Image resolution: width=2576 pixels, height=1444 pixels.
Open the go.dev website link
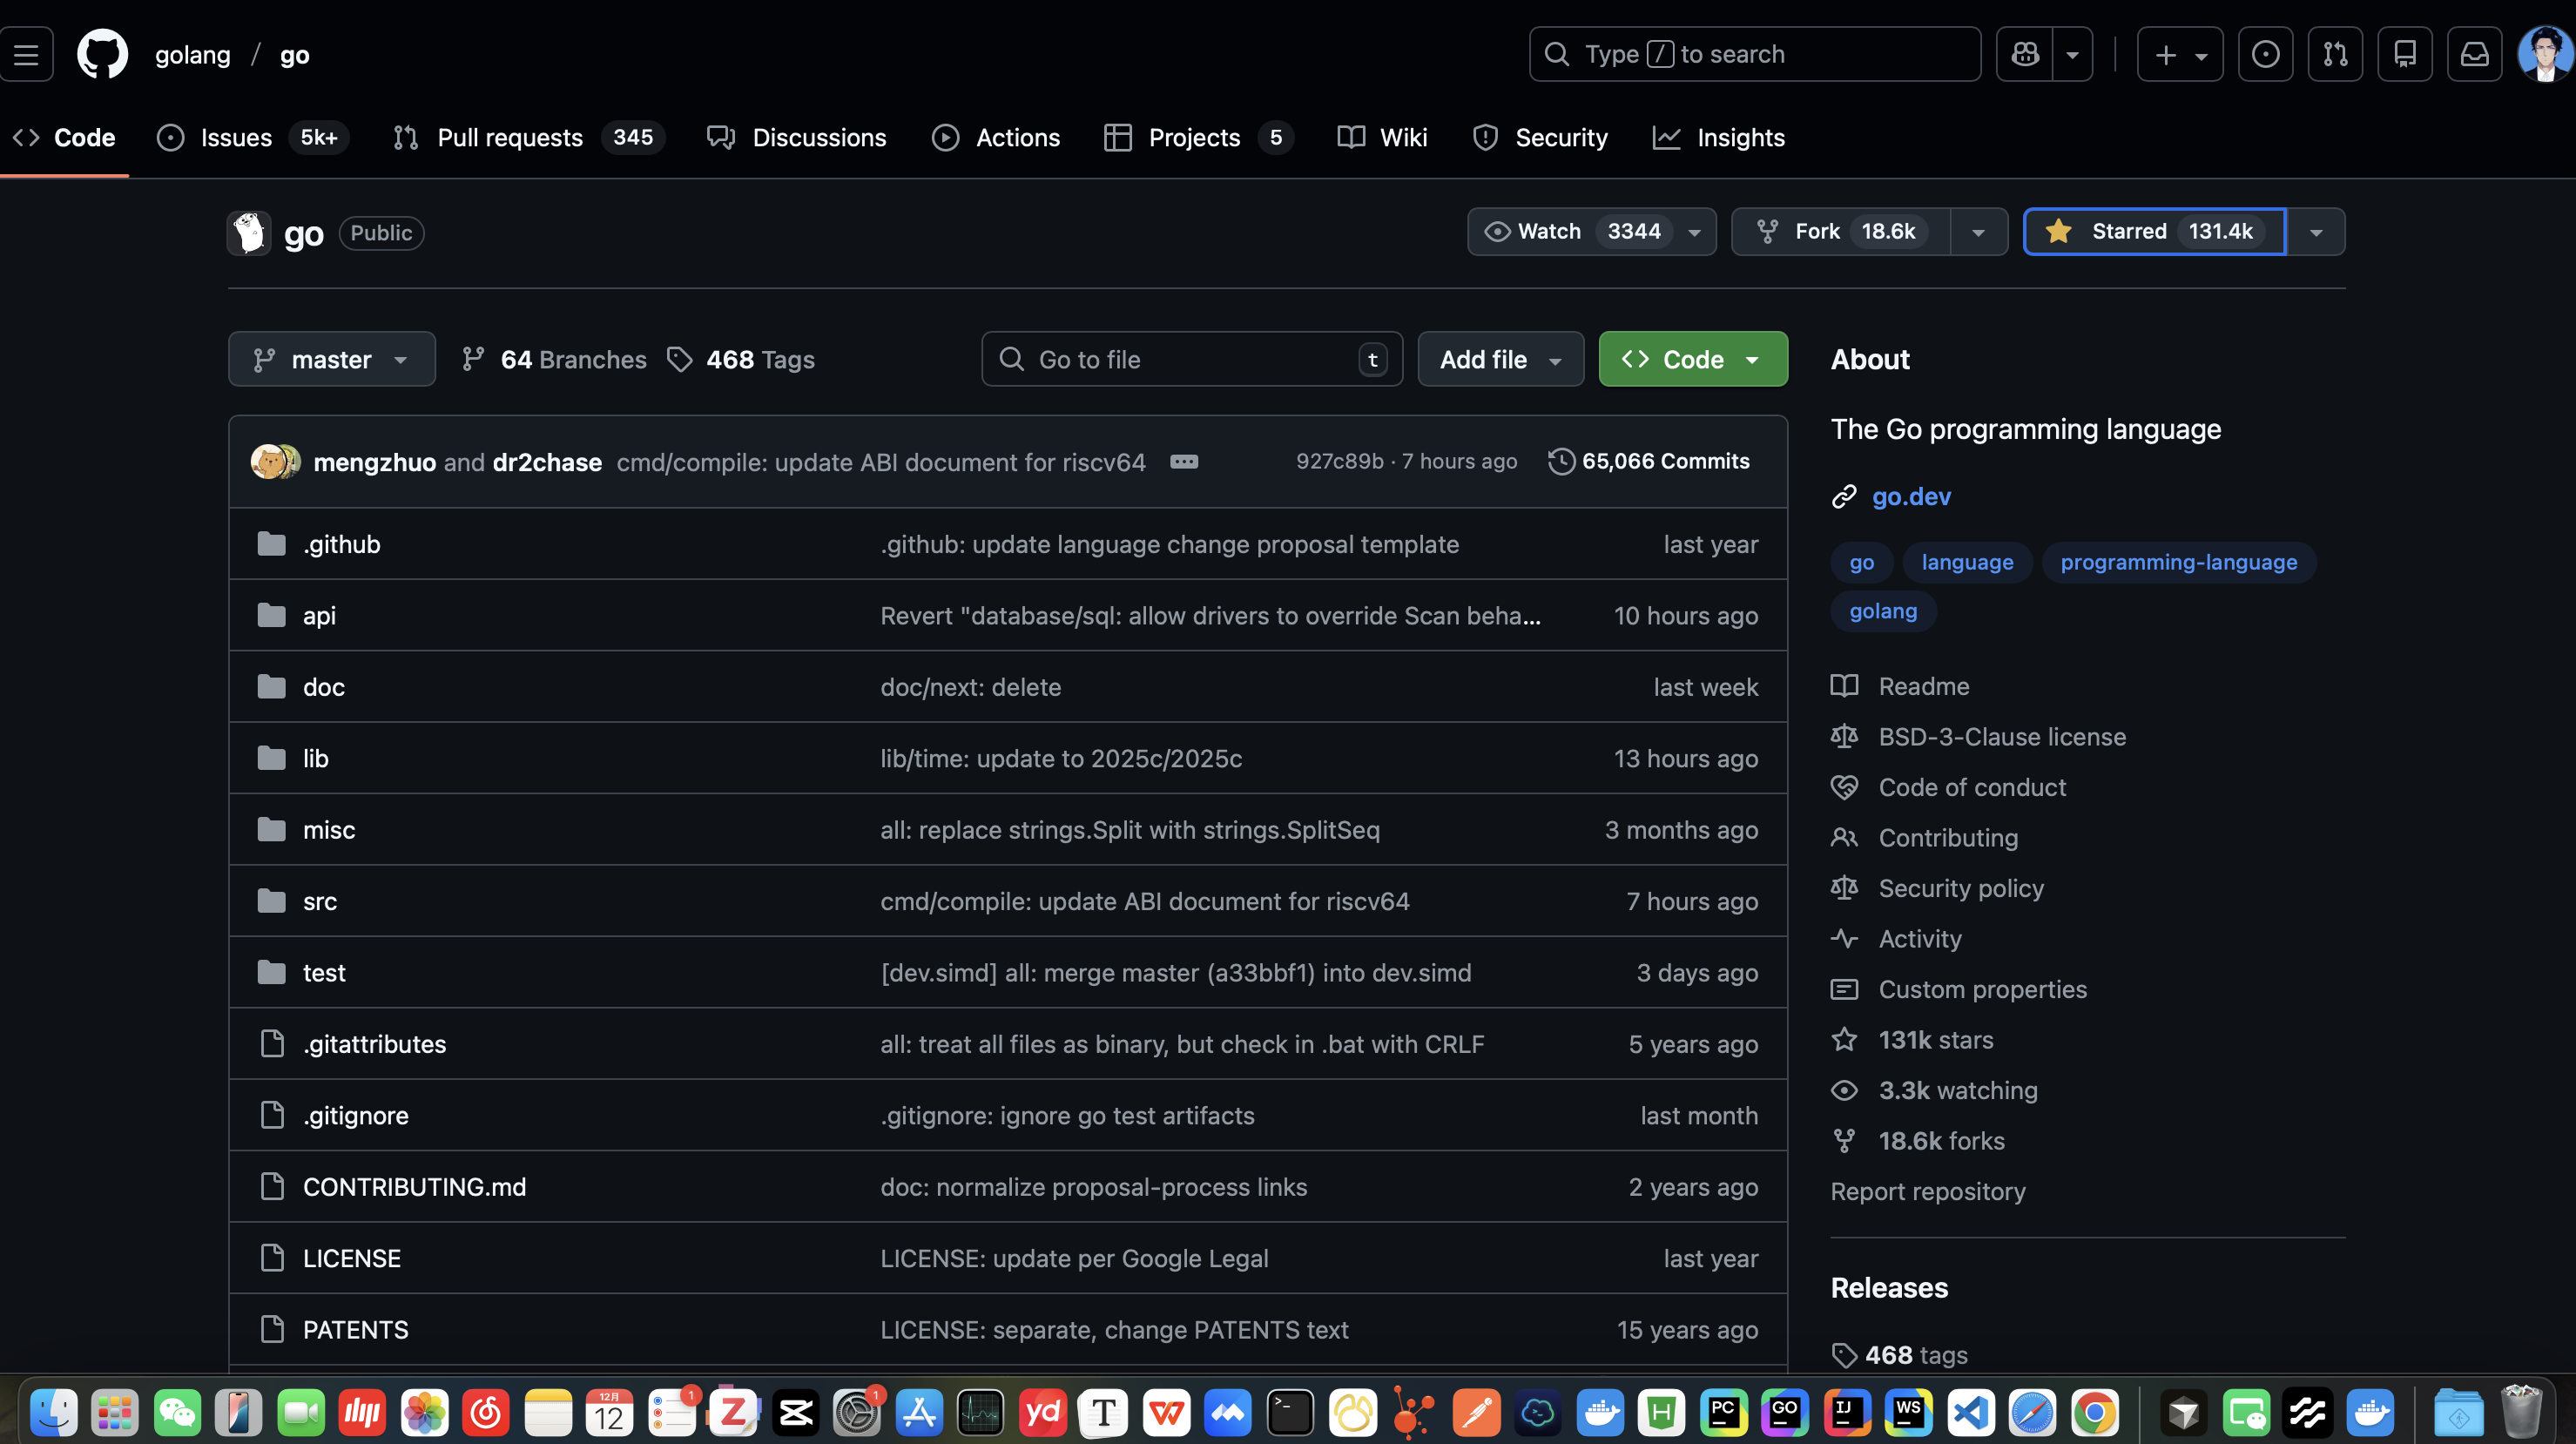[1910, 497]
